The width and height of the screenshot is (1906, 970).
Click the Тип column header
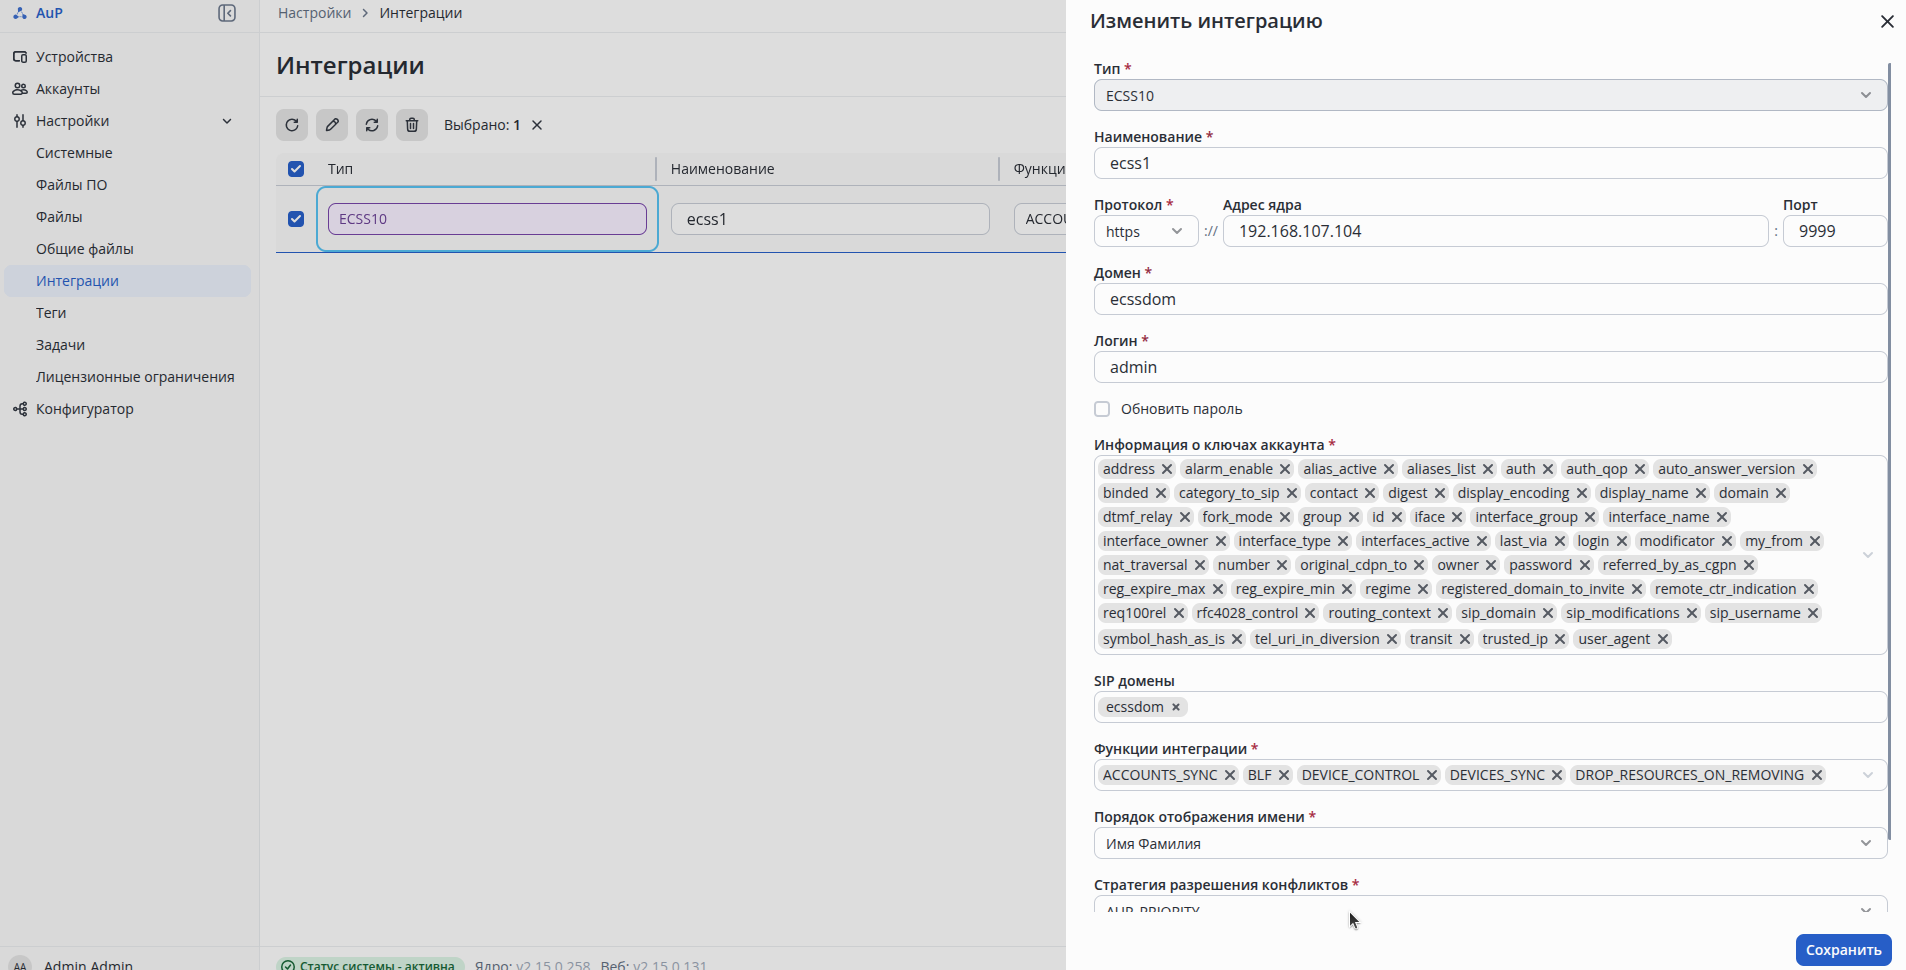point(340,169)
